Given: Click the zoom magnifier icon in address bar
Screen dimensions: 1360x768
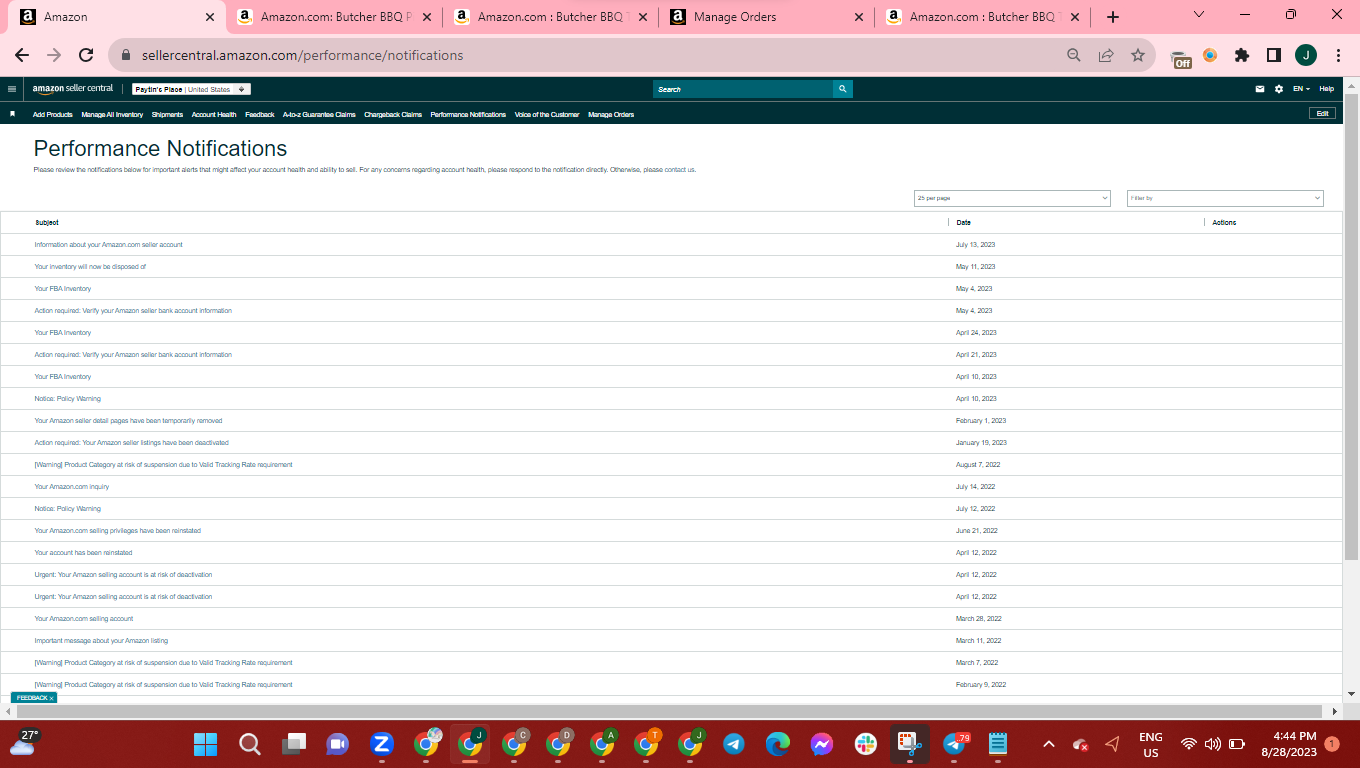Looking at the screenshot, I should pyautogui.click(x=1074, y=55).
